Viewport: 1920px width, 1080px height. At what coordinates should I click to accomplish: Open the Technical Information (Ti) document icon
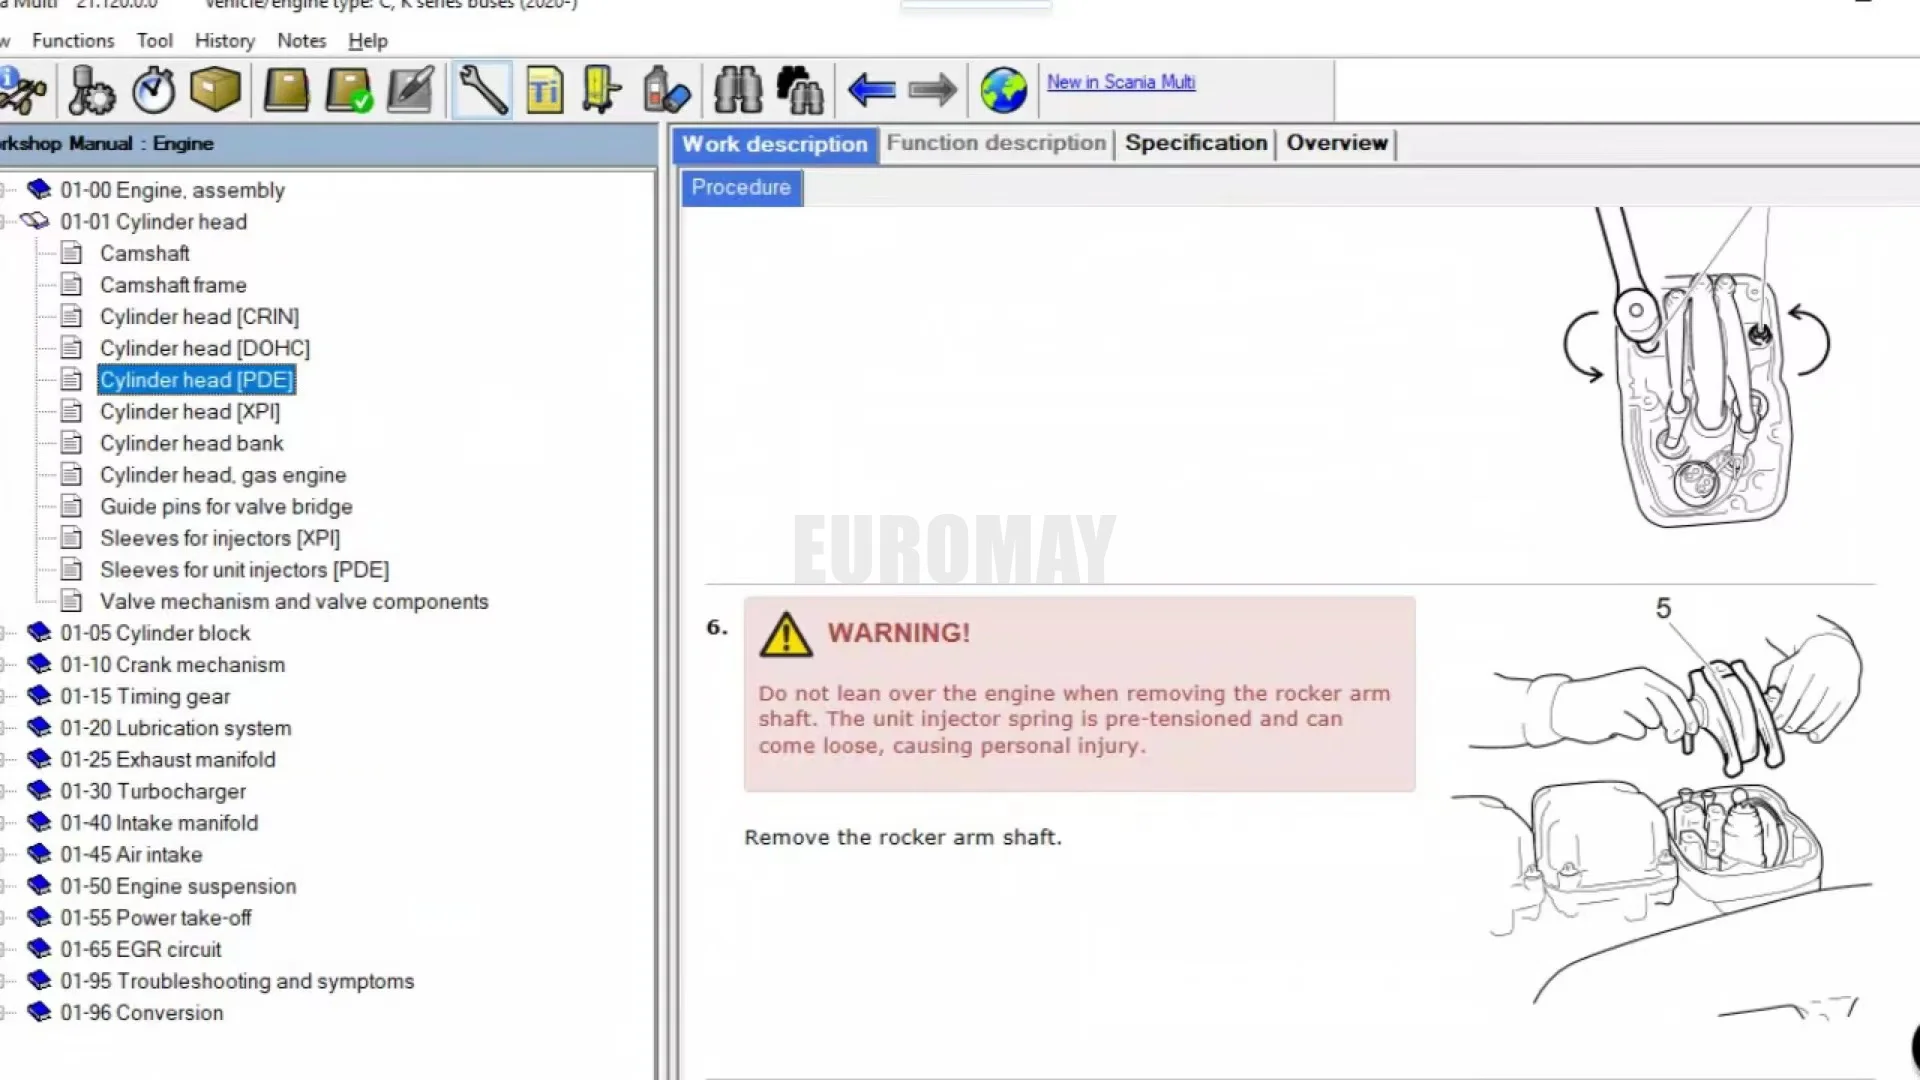pos(543,90)
